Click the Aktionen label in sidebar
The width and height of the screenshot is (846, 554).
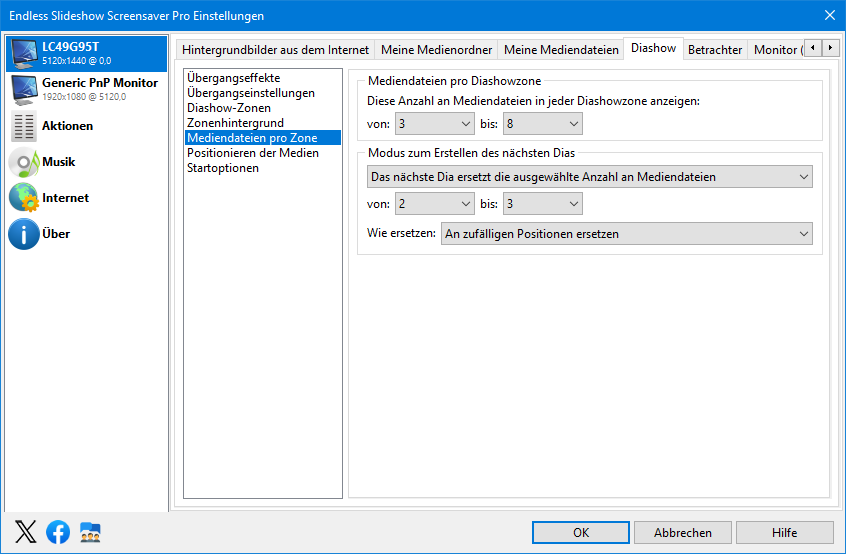click(x=67, y=126)
